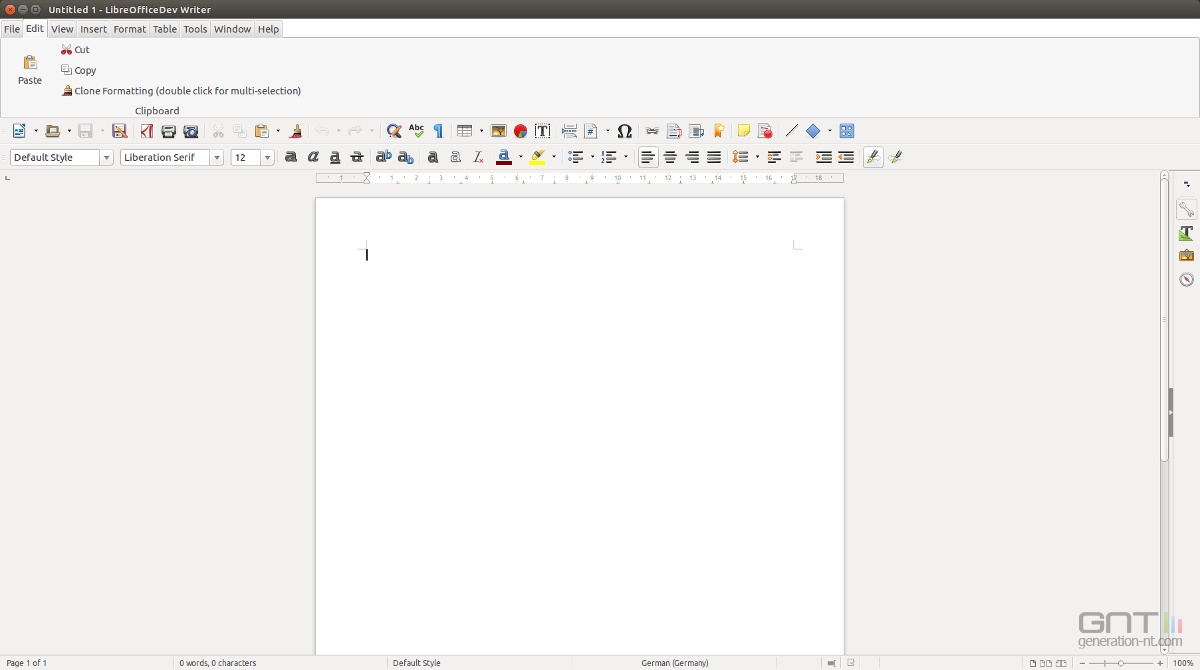Open the bullet list style dropdown arrow
1200x670 pixels.
(592, 157)
